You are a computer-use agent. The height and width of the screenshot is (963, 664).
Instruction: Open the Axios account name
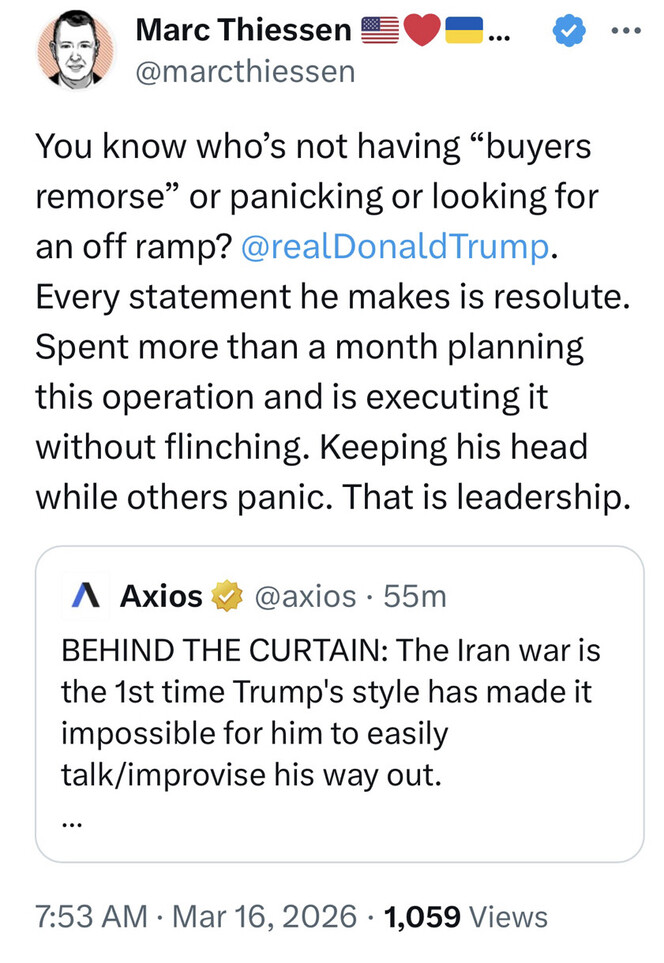[x=160, y=596]
